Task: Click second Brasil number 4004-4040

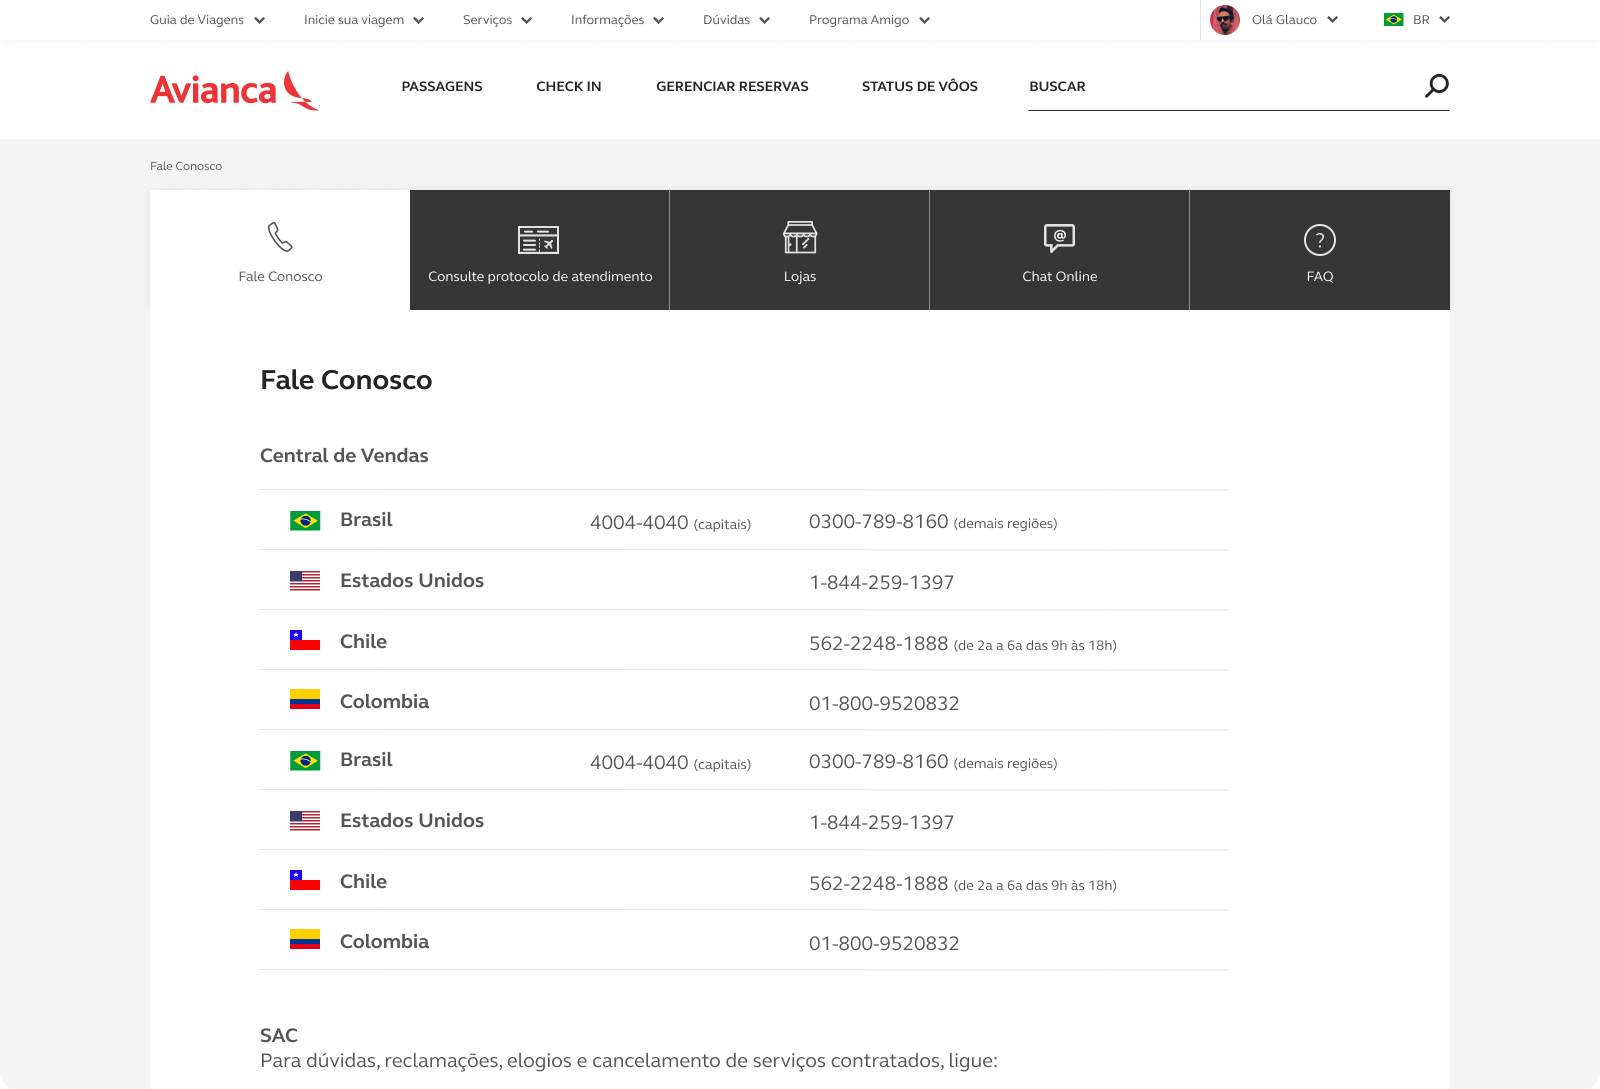Action: [639, 762]
